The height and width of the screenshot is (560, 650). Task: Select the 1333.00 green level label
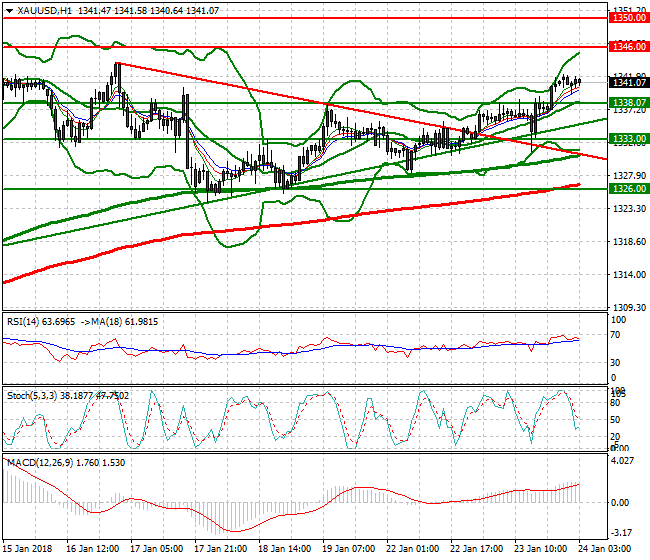(x=629, y=139)
